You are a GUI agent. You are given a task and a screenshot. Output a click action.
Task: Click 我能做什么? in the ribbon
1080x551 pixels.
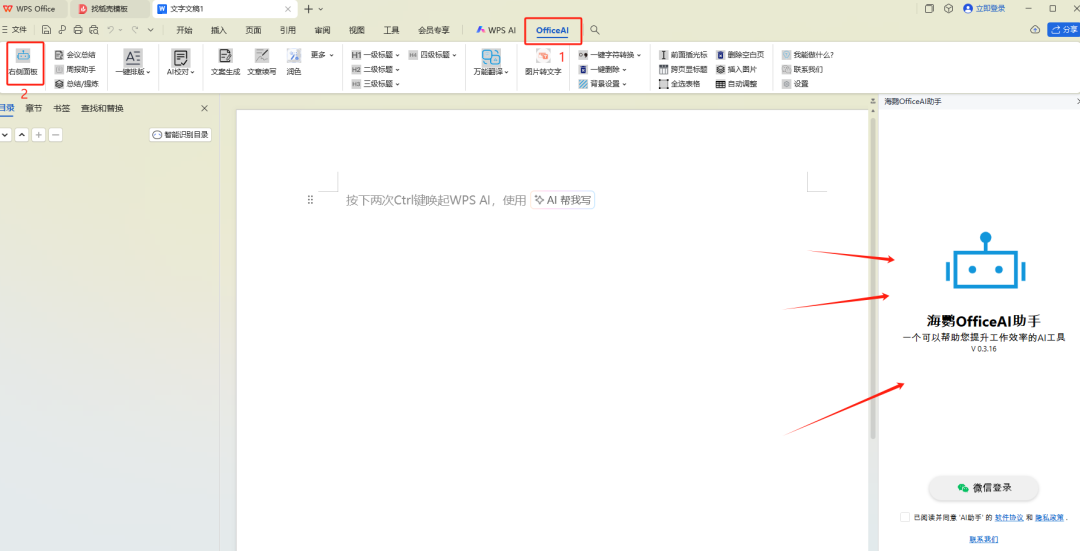[x=807, y=54]
